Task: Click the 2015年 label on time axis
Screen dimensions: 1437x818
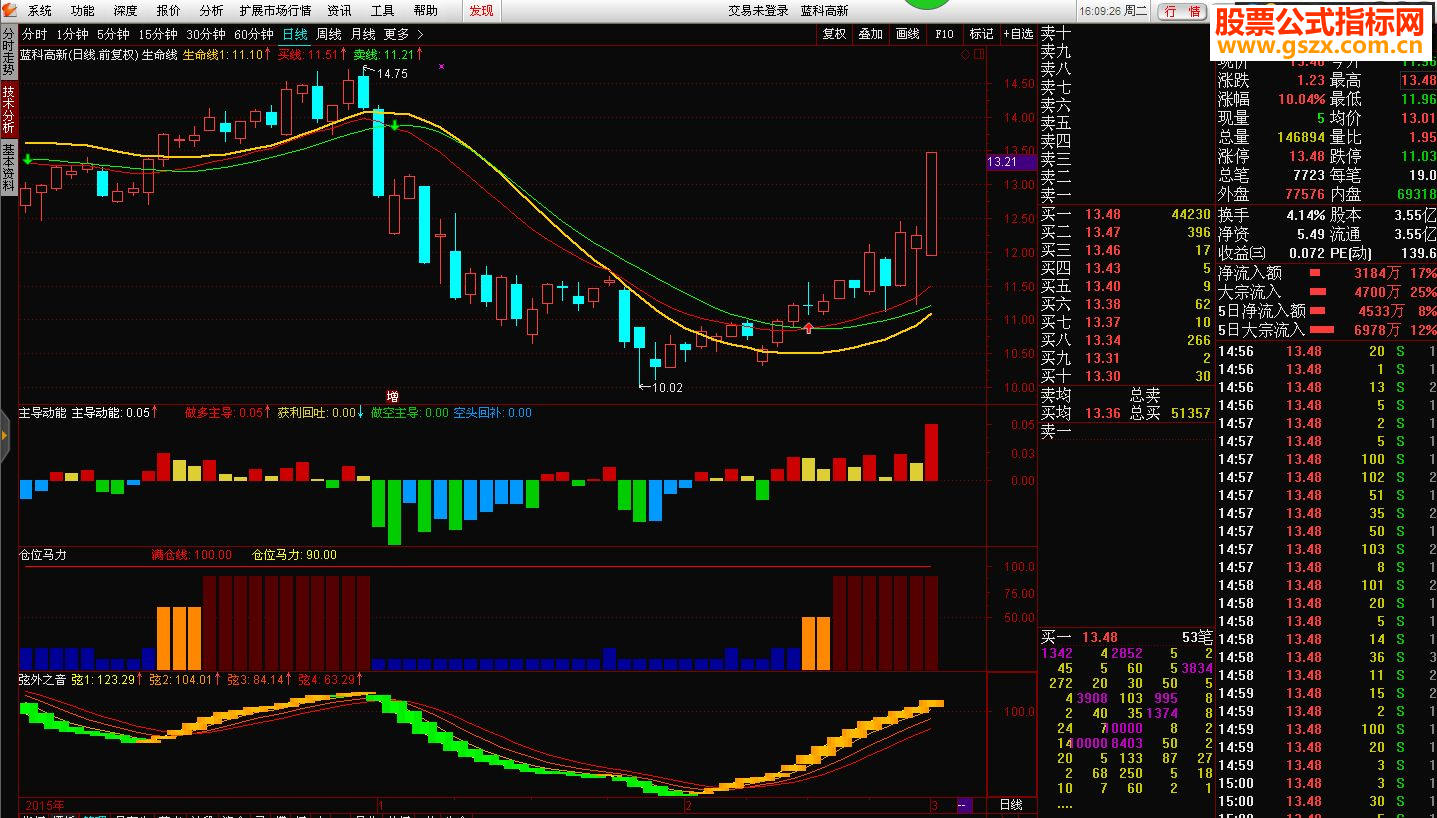Action: click(45, 805)
